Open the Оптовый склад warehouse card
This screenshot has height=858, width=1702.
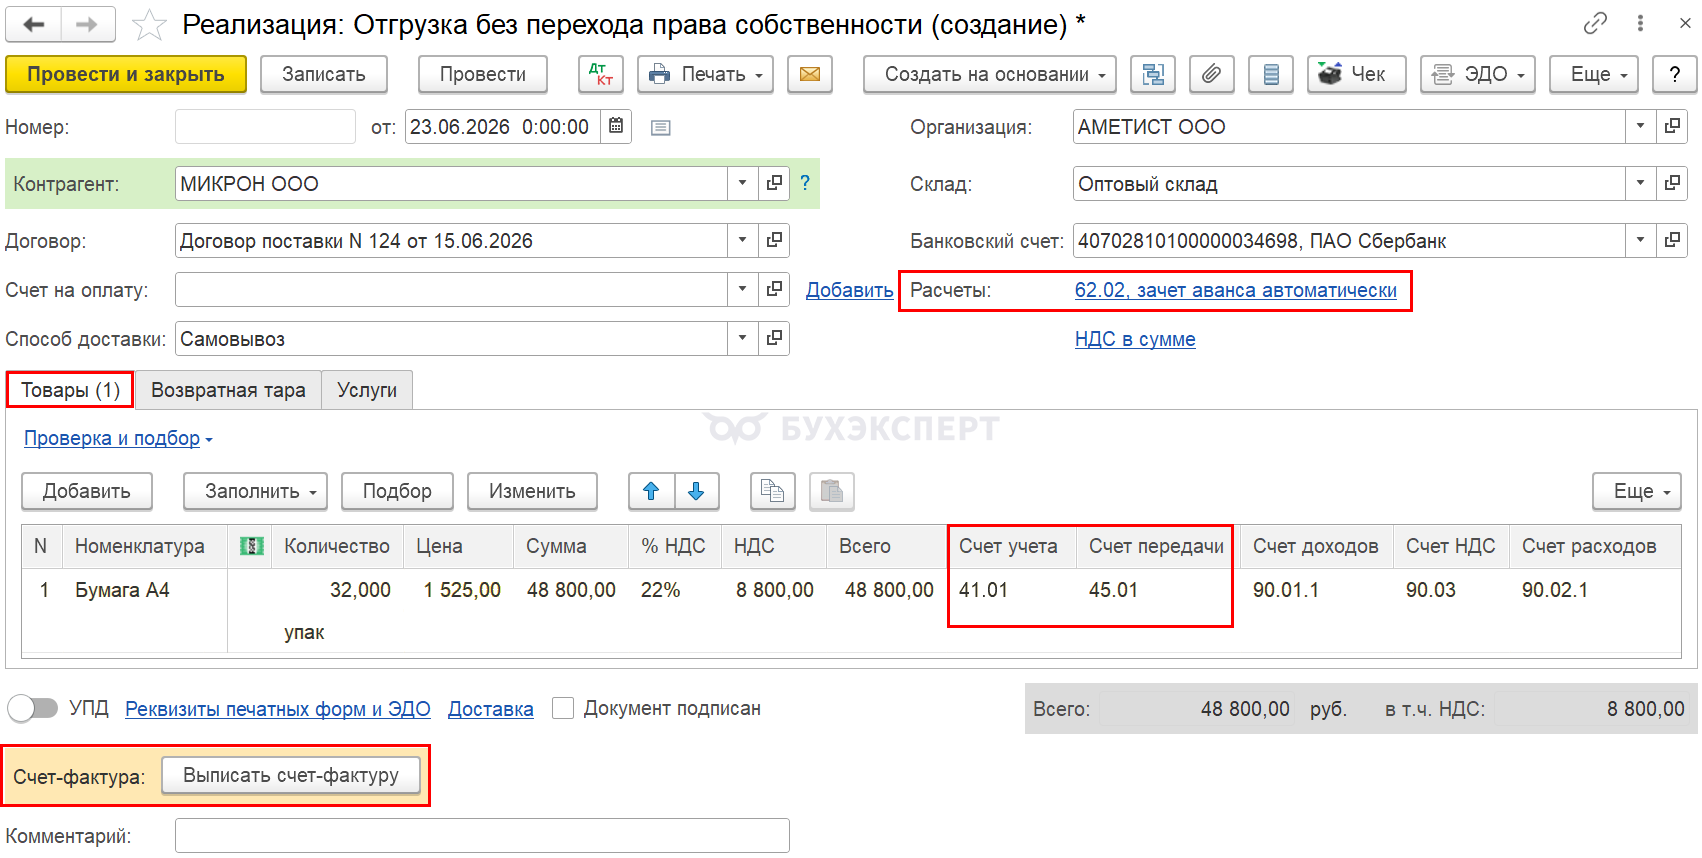[x=1672, y=183]
